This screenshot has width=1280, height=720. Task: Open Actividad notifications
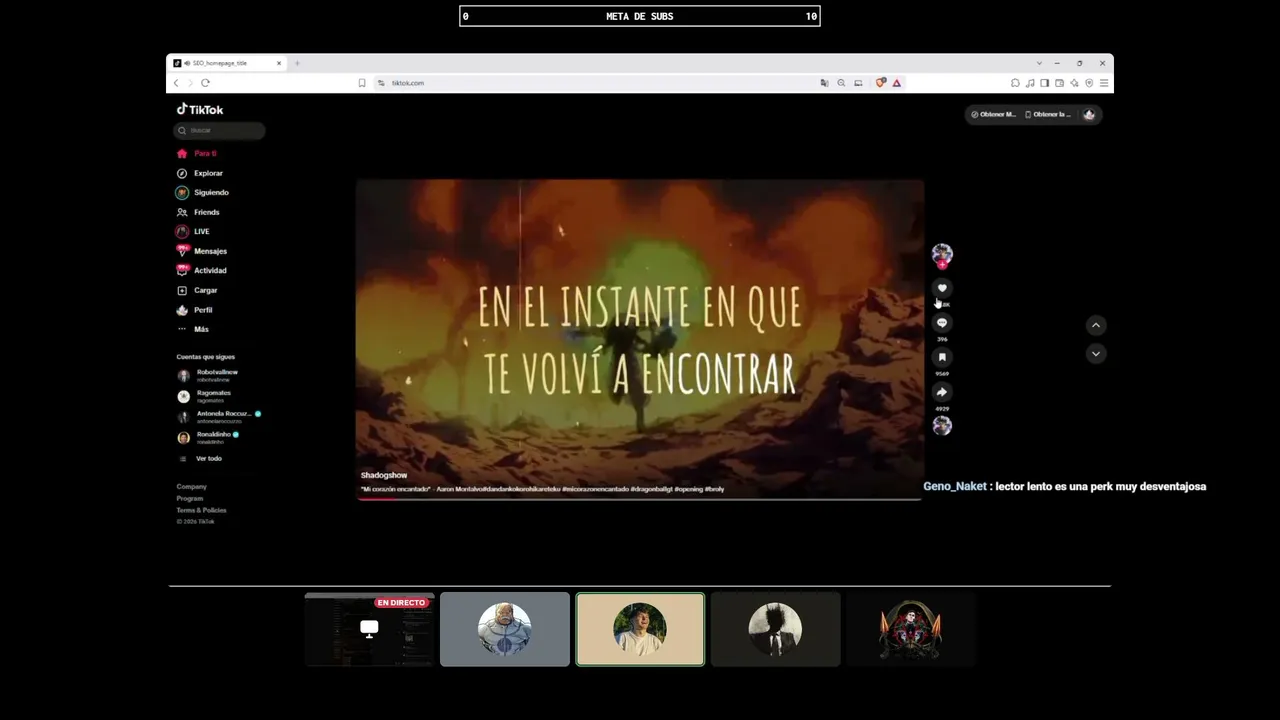[x=202, y=270]
